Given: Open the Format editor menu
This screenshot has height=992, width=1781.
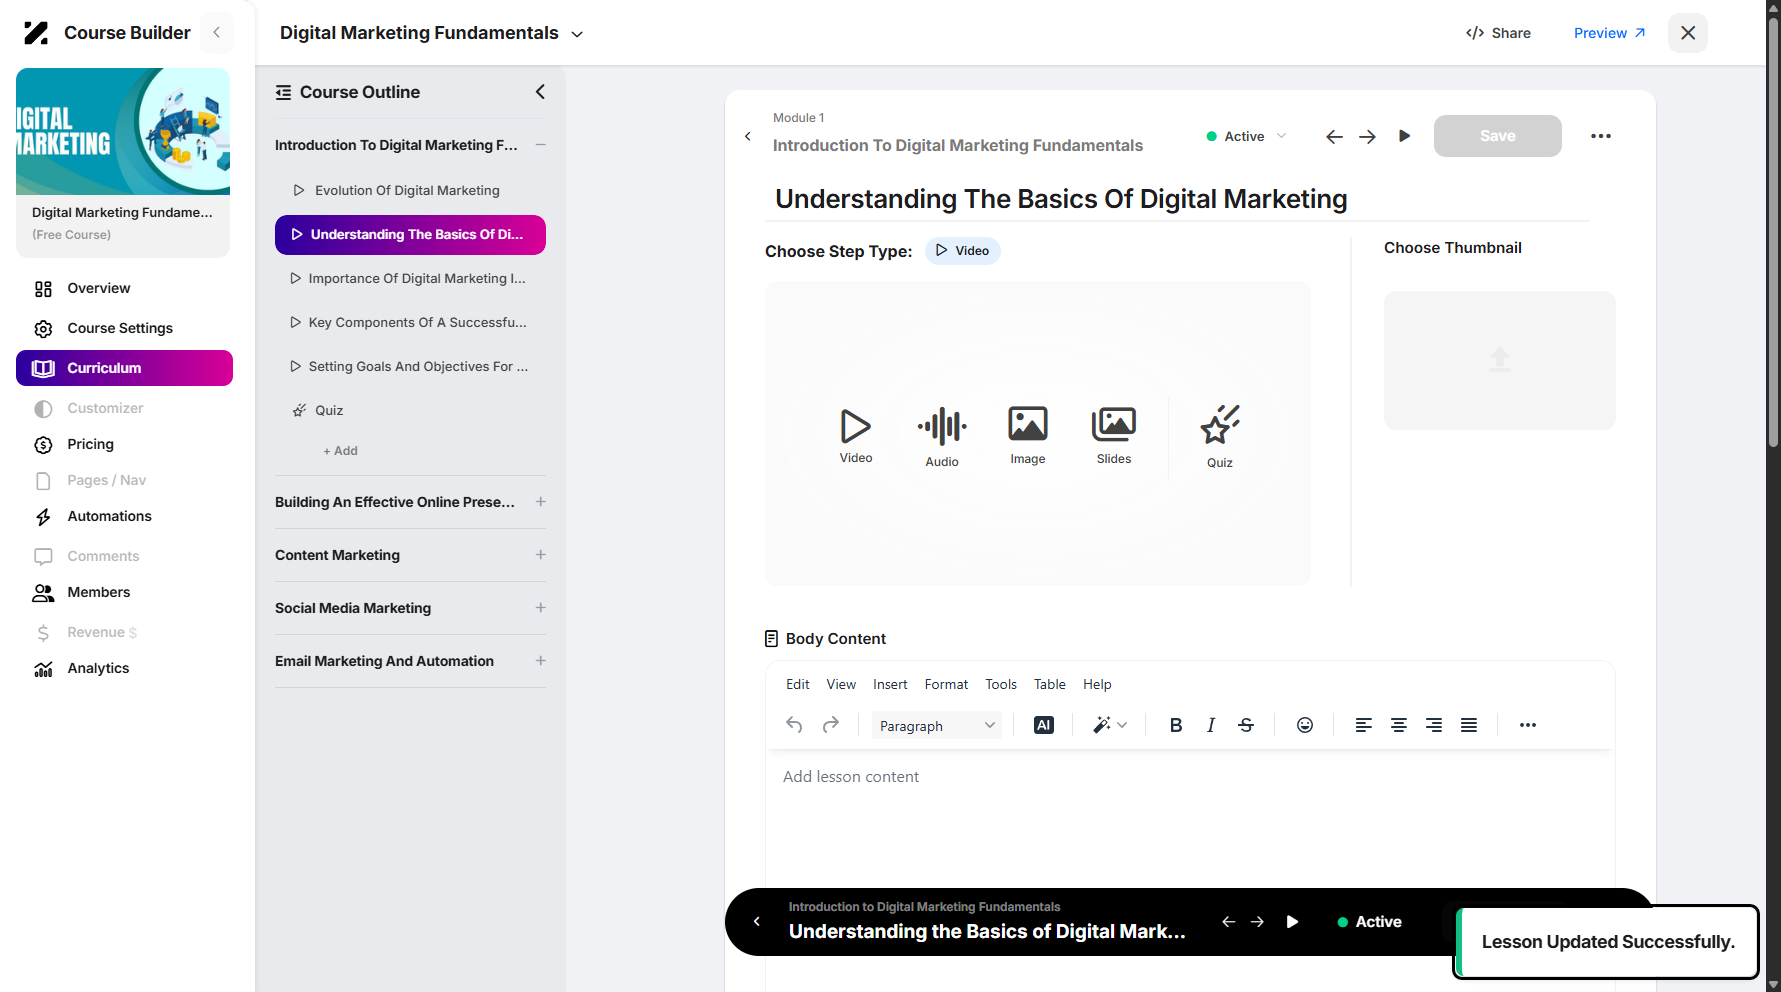Looking at the screenshot, I should click(x=946, y=684).
